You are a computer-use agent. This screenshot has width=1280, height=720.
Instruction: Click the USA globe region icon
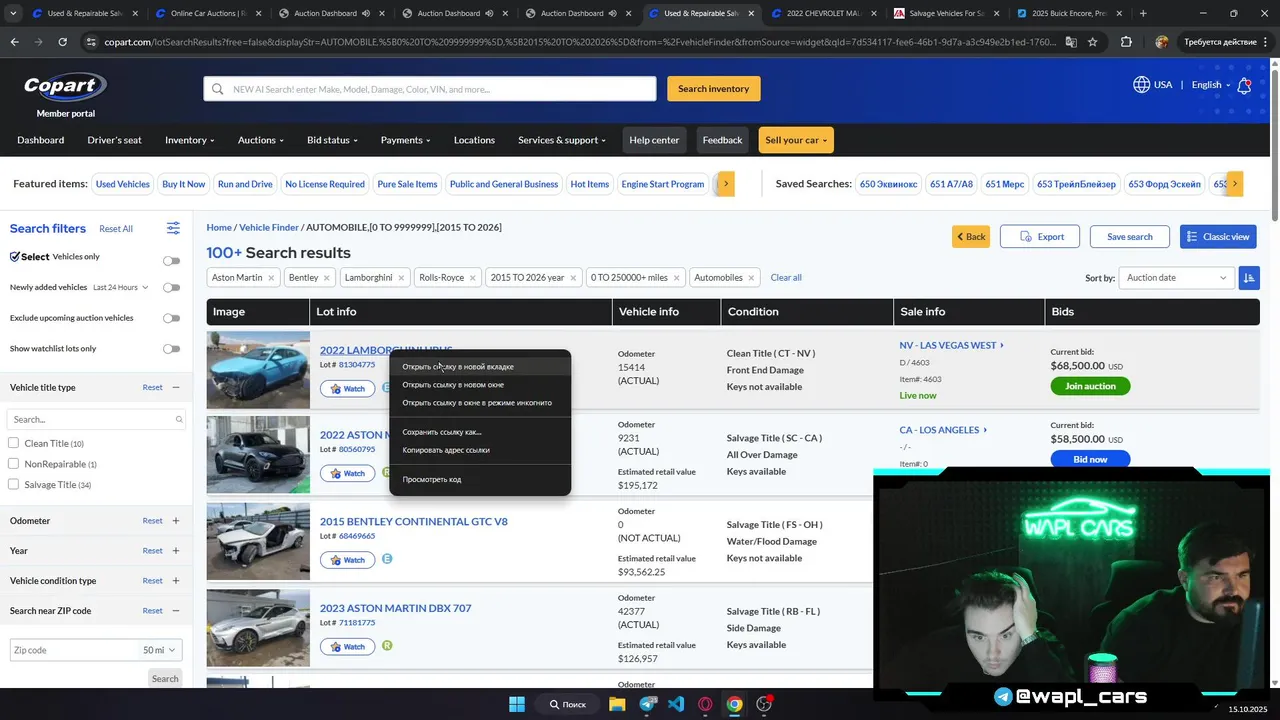pos(1141,85)
